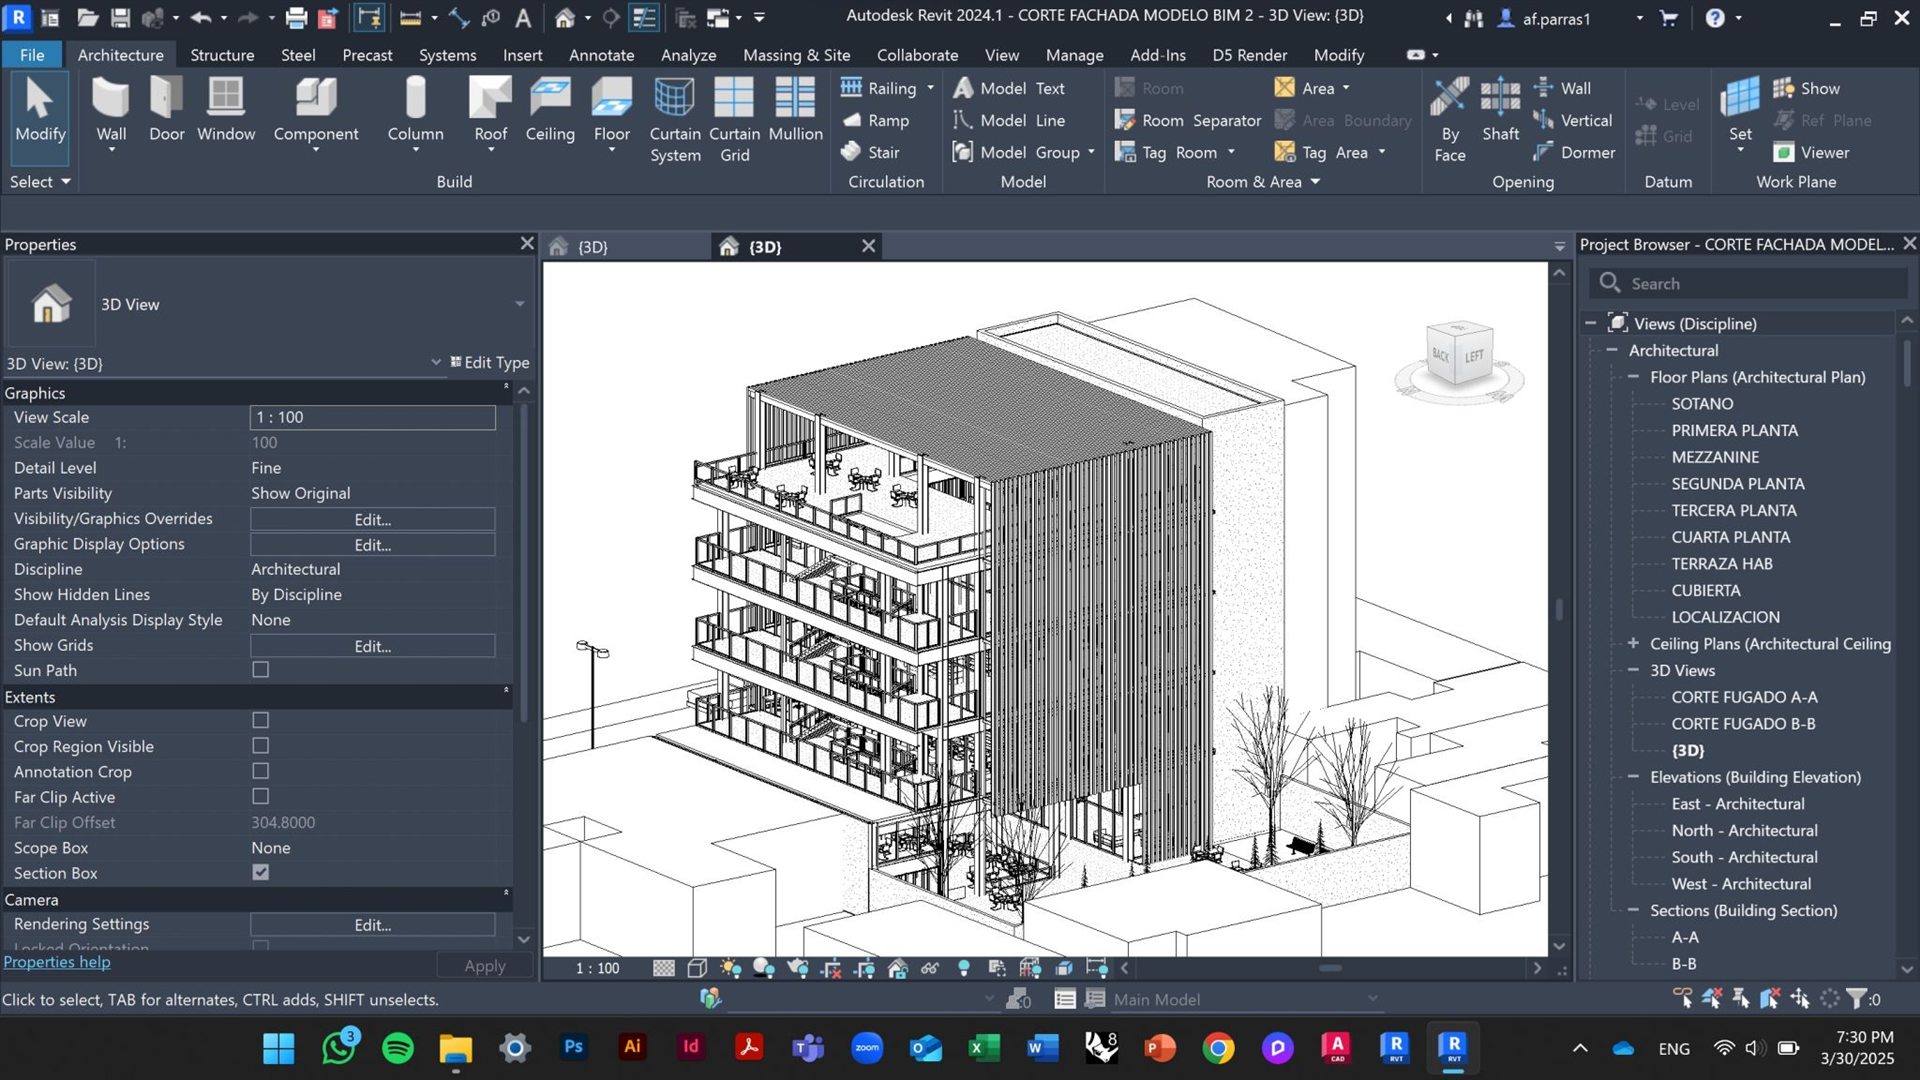Viewport: 1920px width, 1080px height.
Task: Click Edit for Rendering Settings
Action: (x=372, y=925)
